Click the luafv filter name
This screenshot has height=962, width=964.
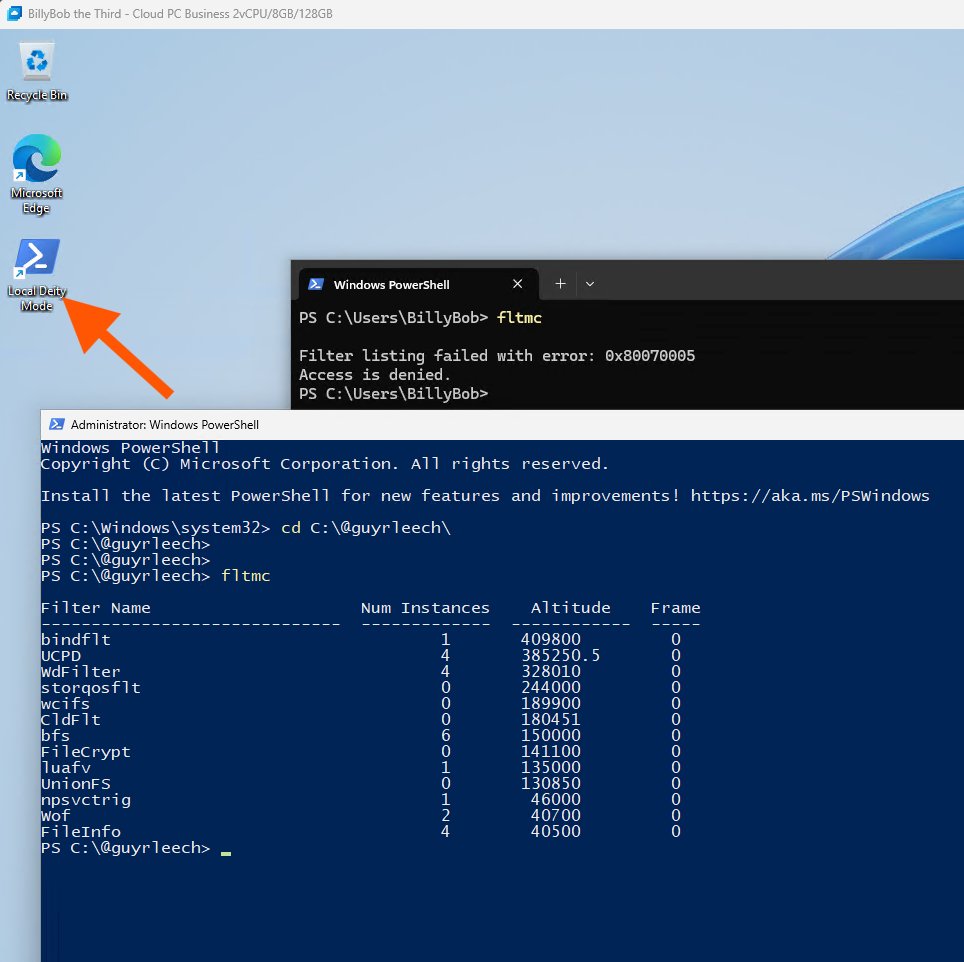coord(66,767)
